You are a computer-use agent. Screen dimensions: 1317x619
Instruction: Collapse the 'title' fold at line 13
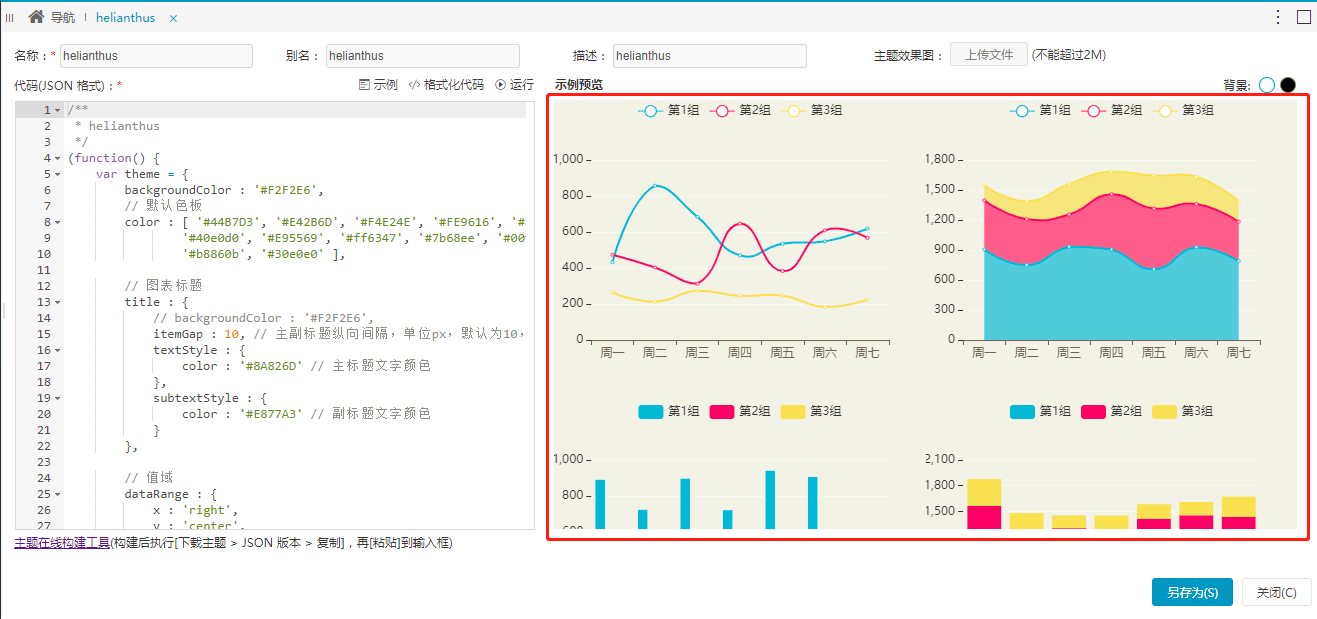58,302
